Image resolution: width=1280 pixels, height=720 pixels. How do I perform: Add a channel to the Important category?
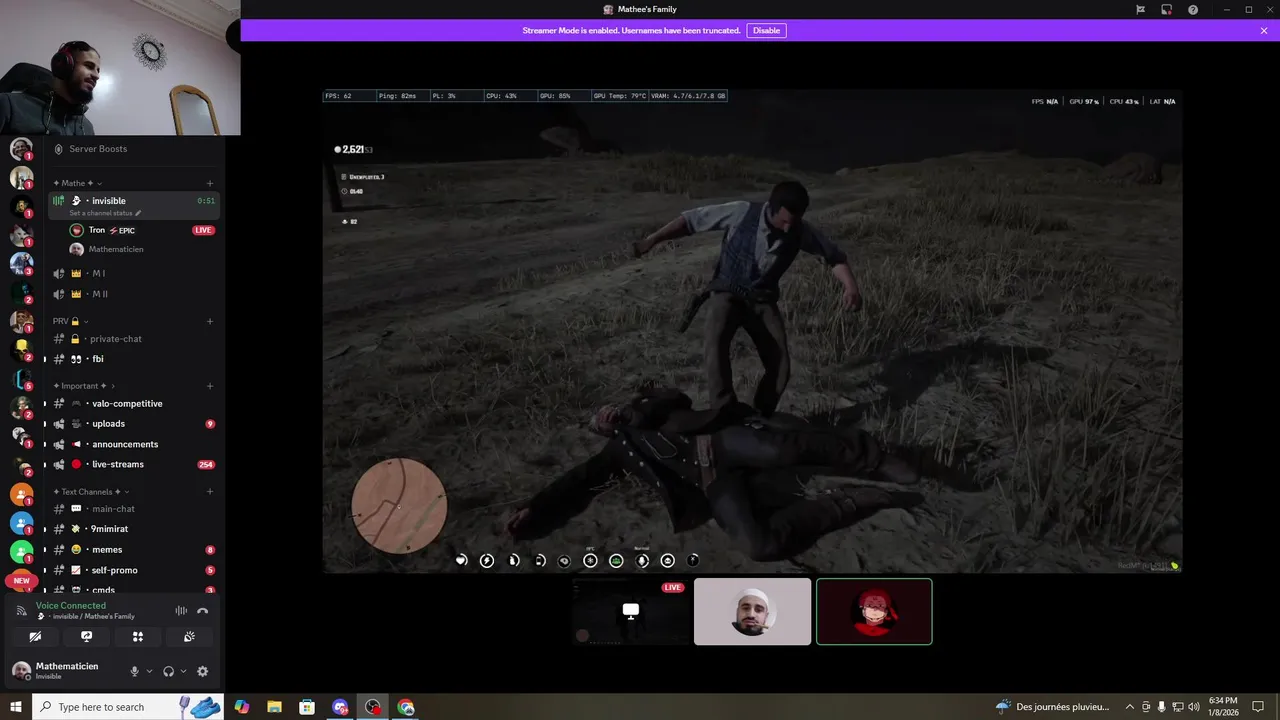coord(210,386)
